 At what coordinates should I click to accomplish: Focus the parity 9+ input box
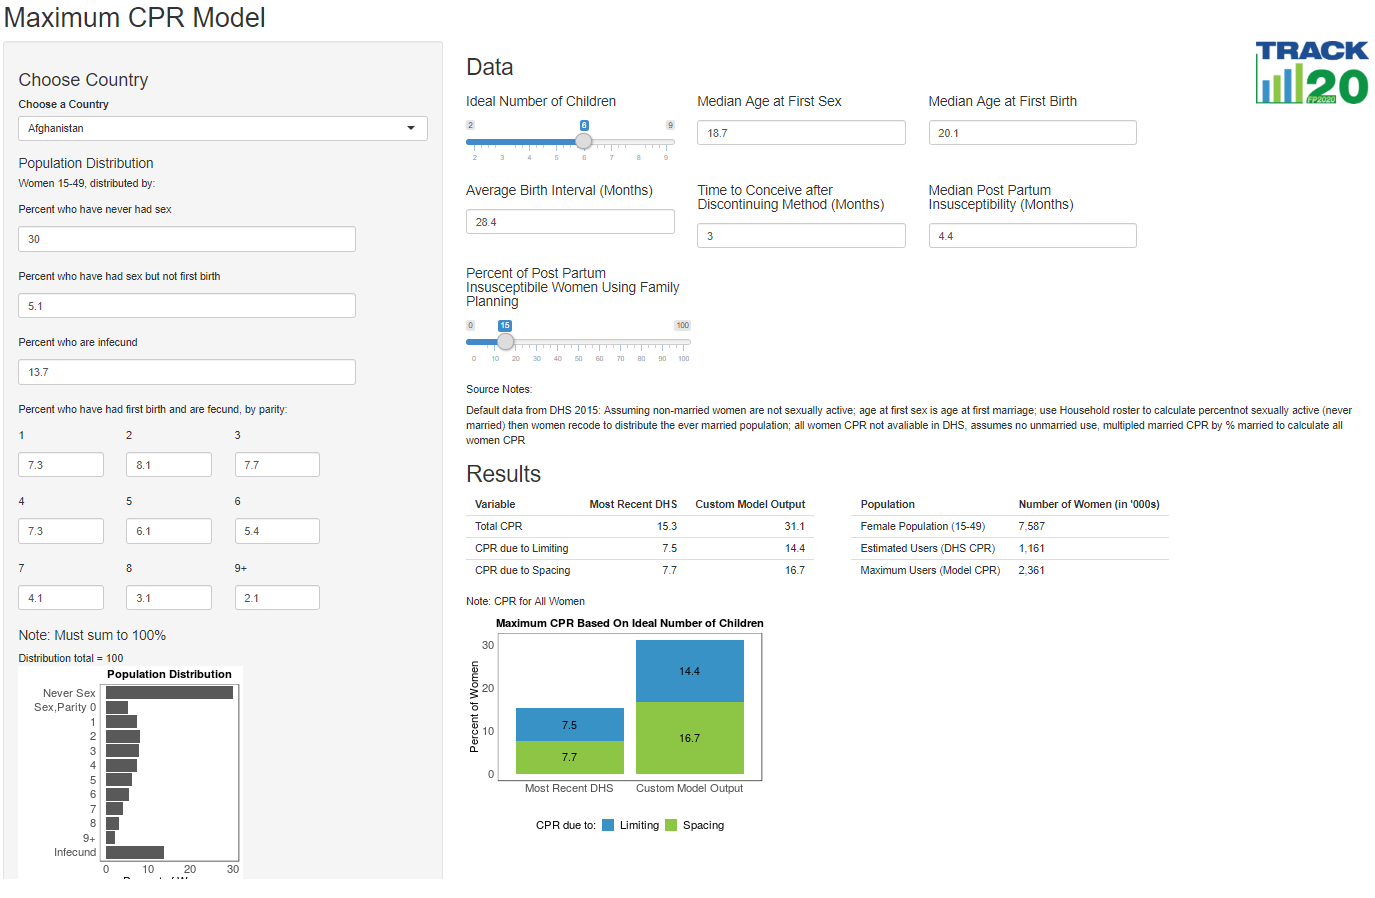[x=277, y=598]
